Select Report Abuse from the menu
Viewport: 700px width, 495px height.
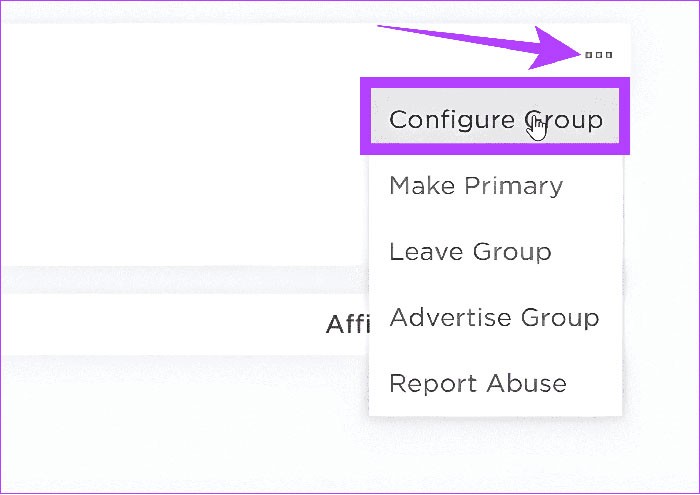[x=477, y=383]
